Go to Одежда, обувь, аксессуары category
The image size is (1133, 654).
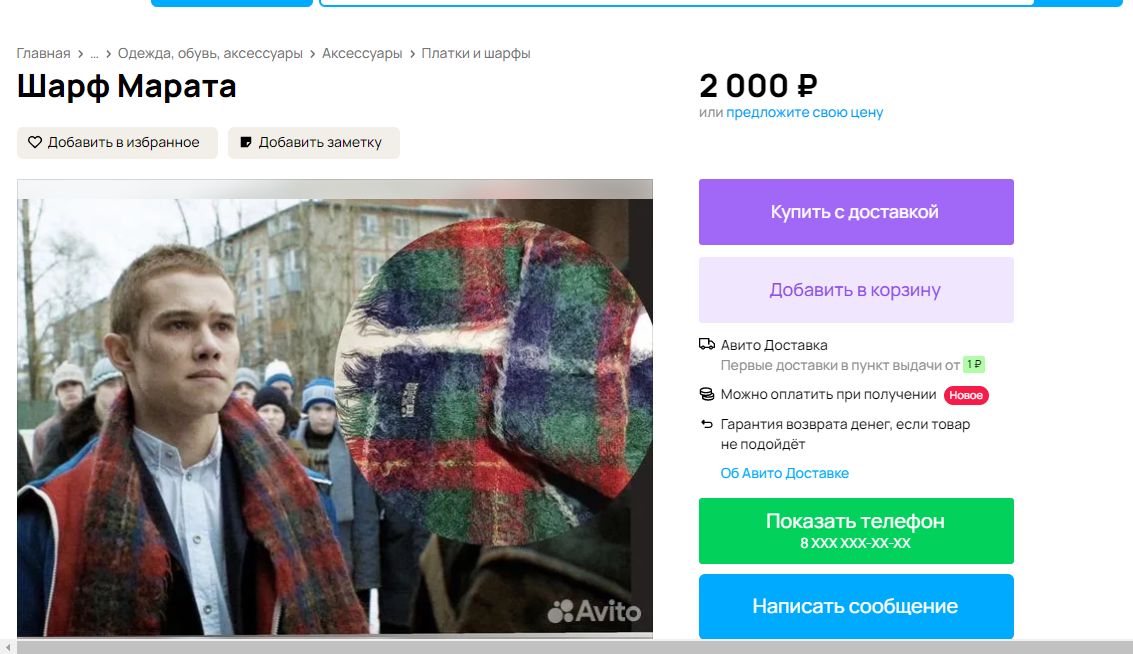210,53
